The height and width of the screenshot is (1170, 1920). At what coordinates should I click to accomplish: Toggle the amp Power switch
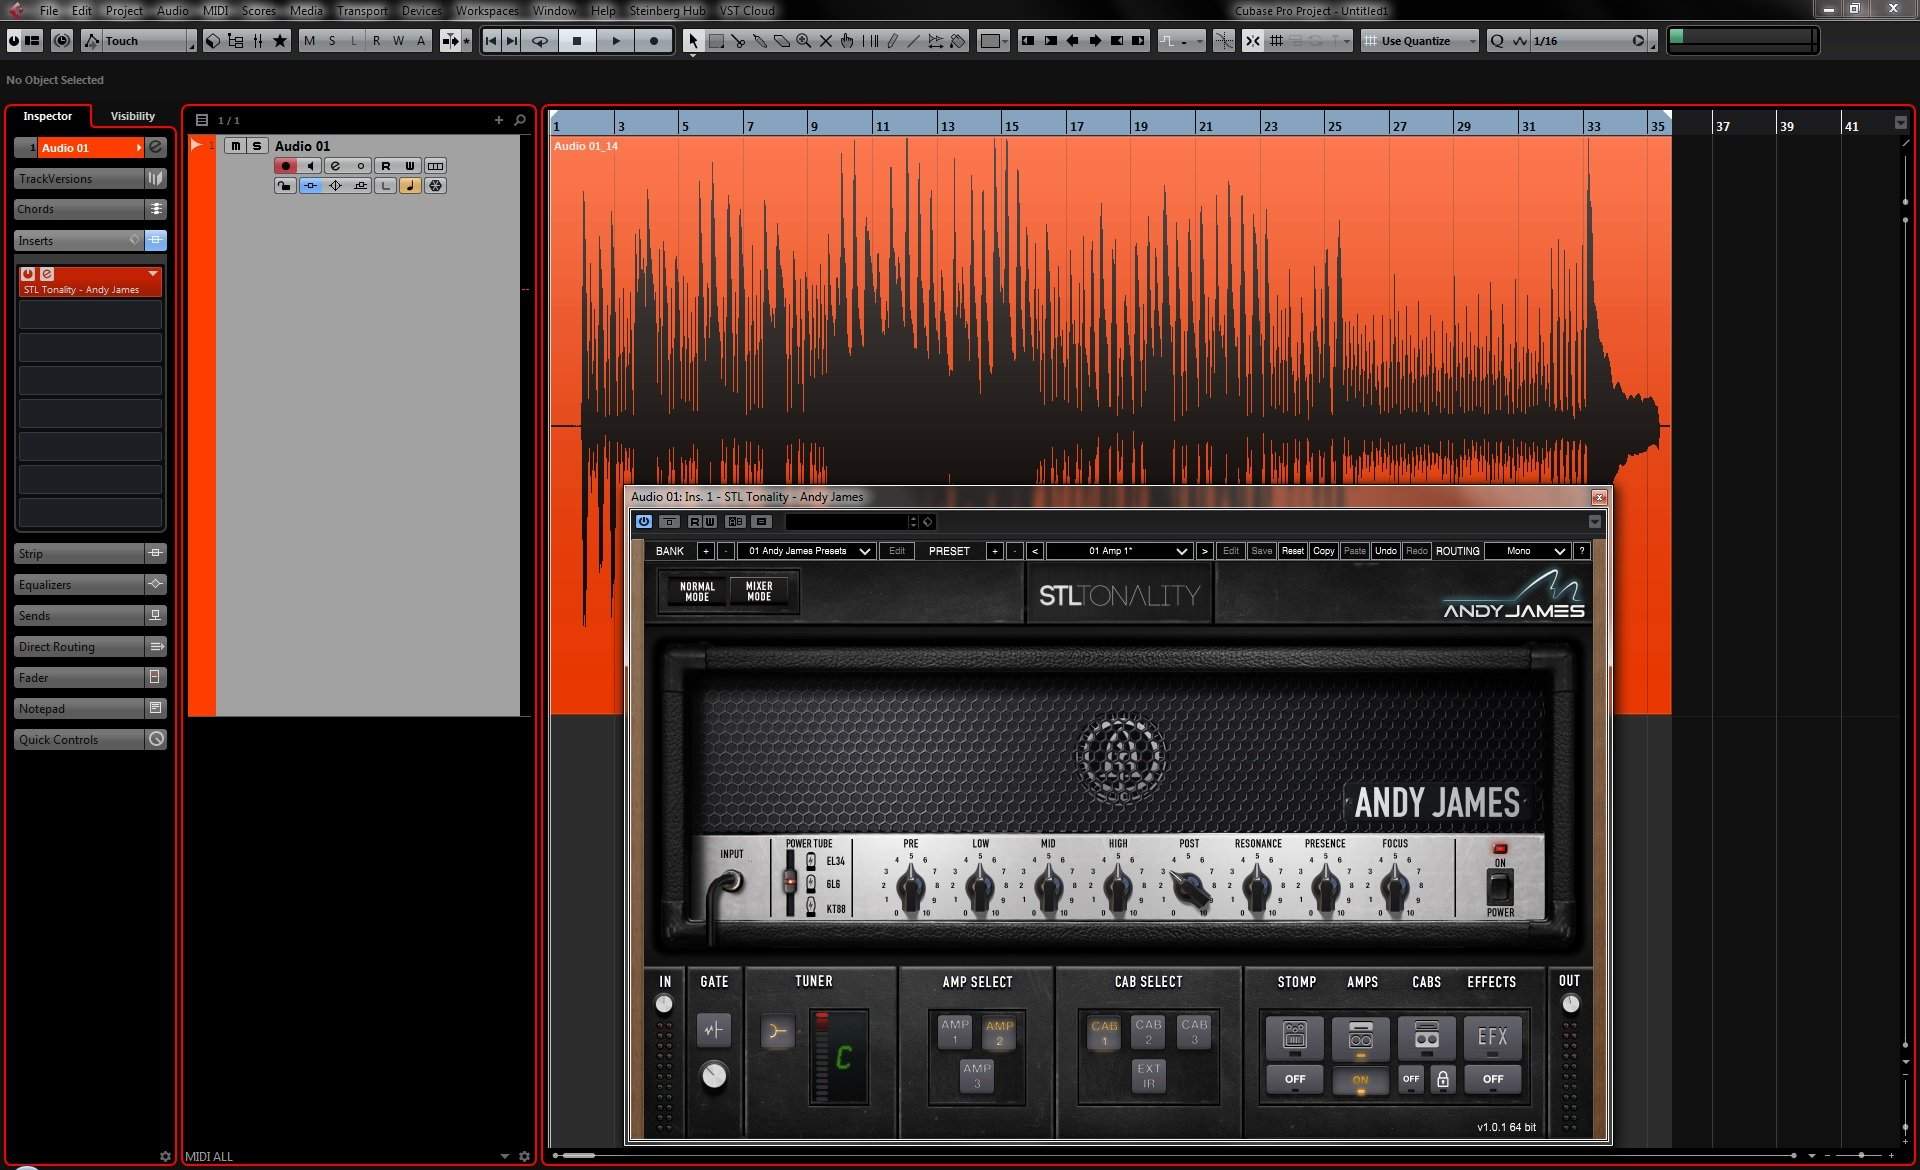click(1499, 886)
